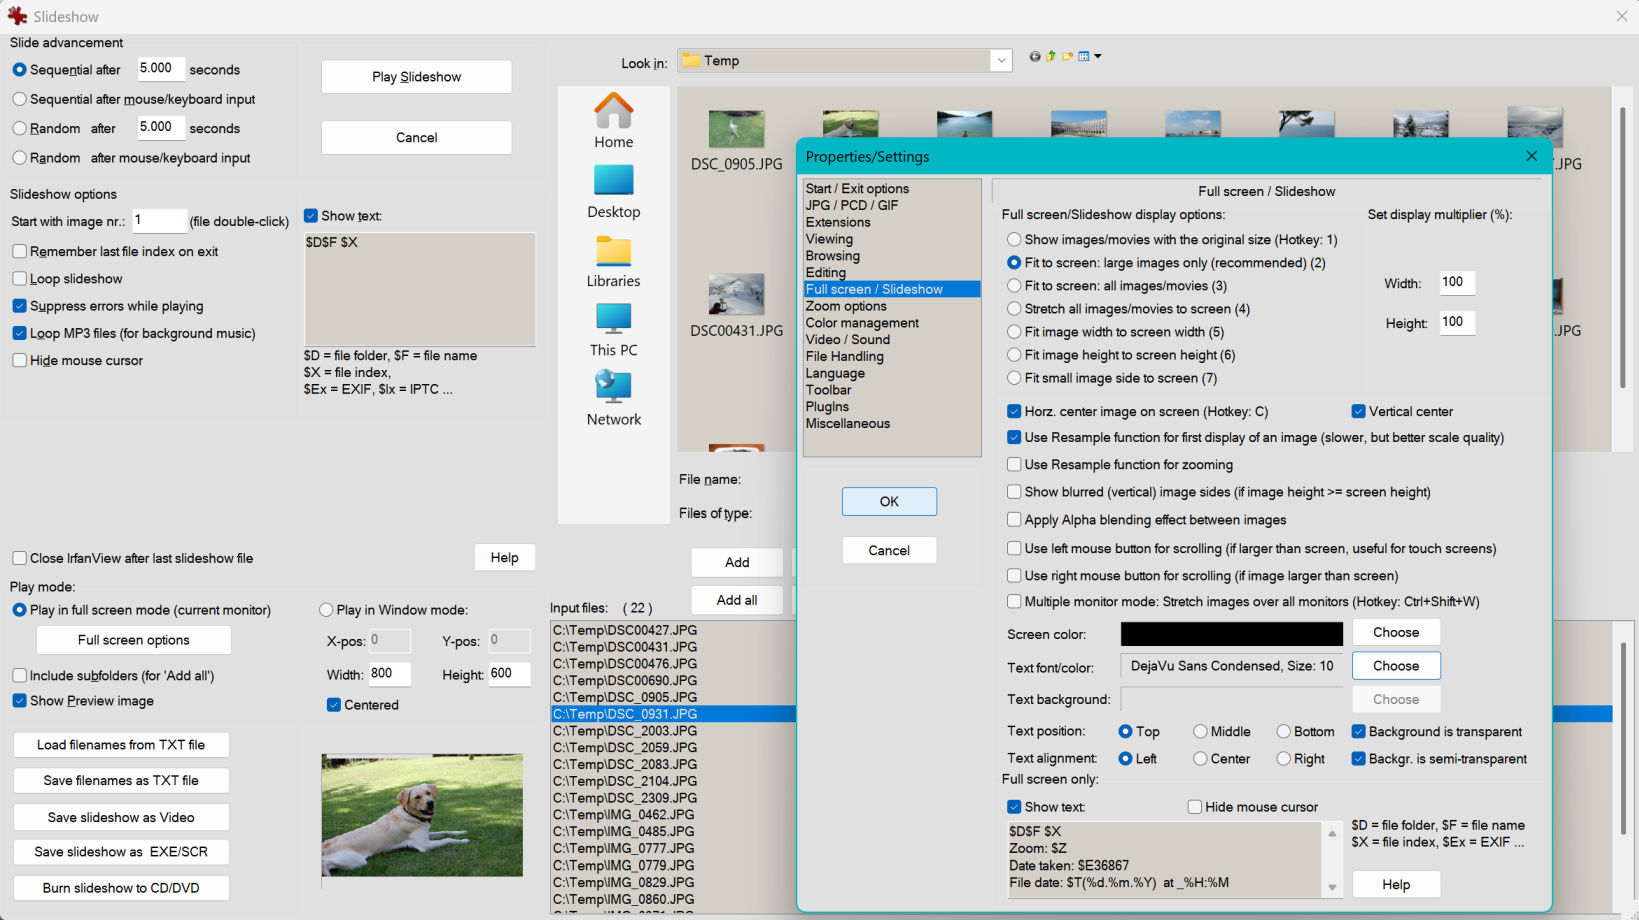Click the black Screen color swatch
The width and height of the screenshot is (1639, 920).
1231,634
